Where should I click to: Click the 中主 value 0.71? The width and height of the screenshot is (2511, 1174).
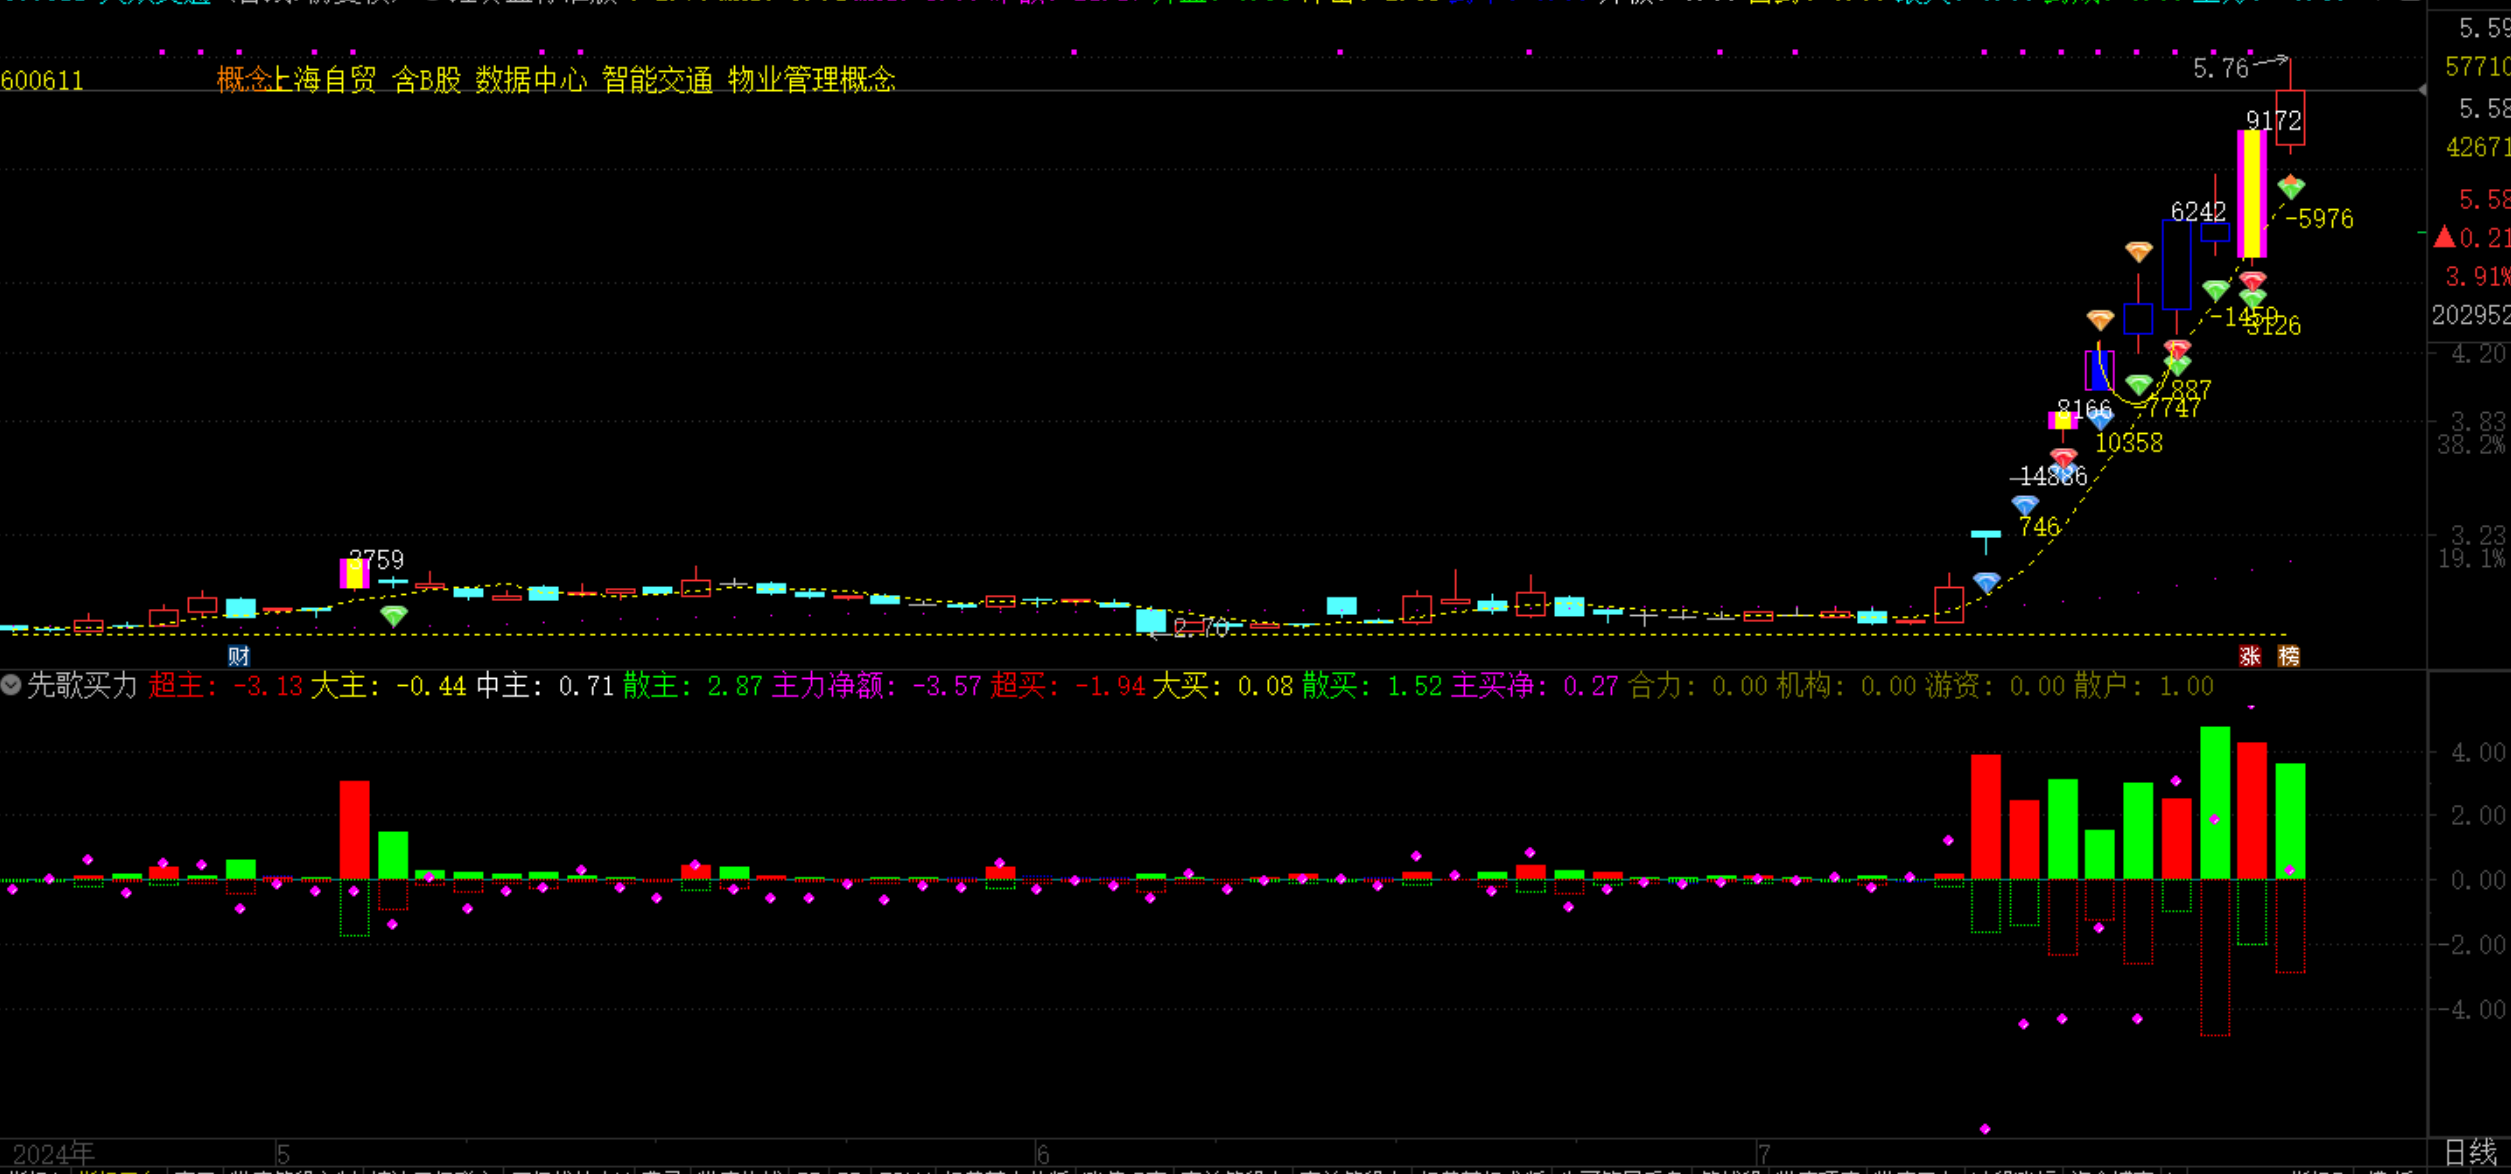pyautogui.click(x=586, y=687)
